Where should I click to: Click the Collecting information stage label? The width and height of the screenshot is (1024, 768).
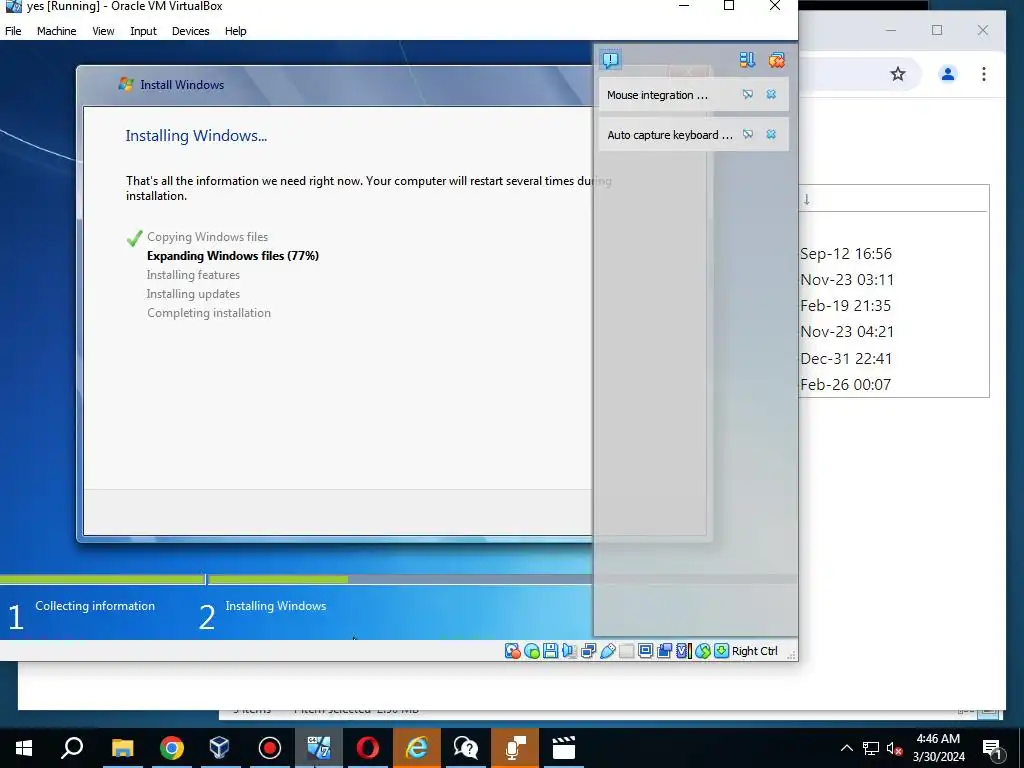point(95,606)
